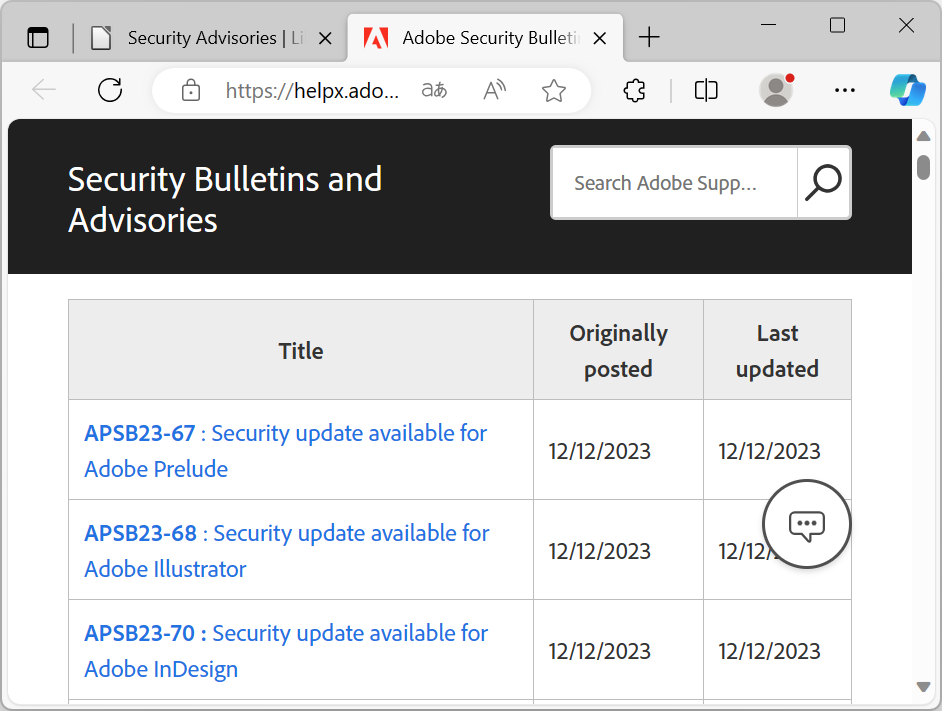Open the translate page icon
The image size is (942, 711).
[434, 91]
